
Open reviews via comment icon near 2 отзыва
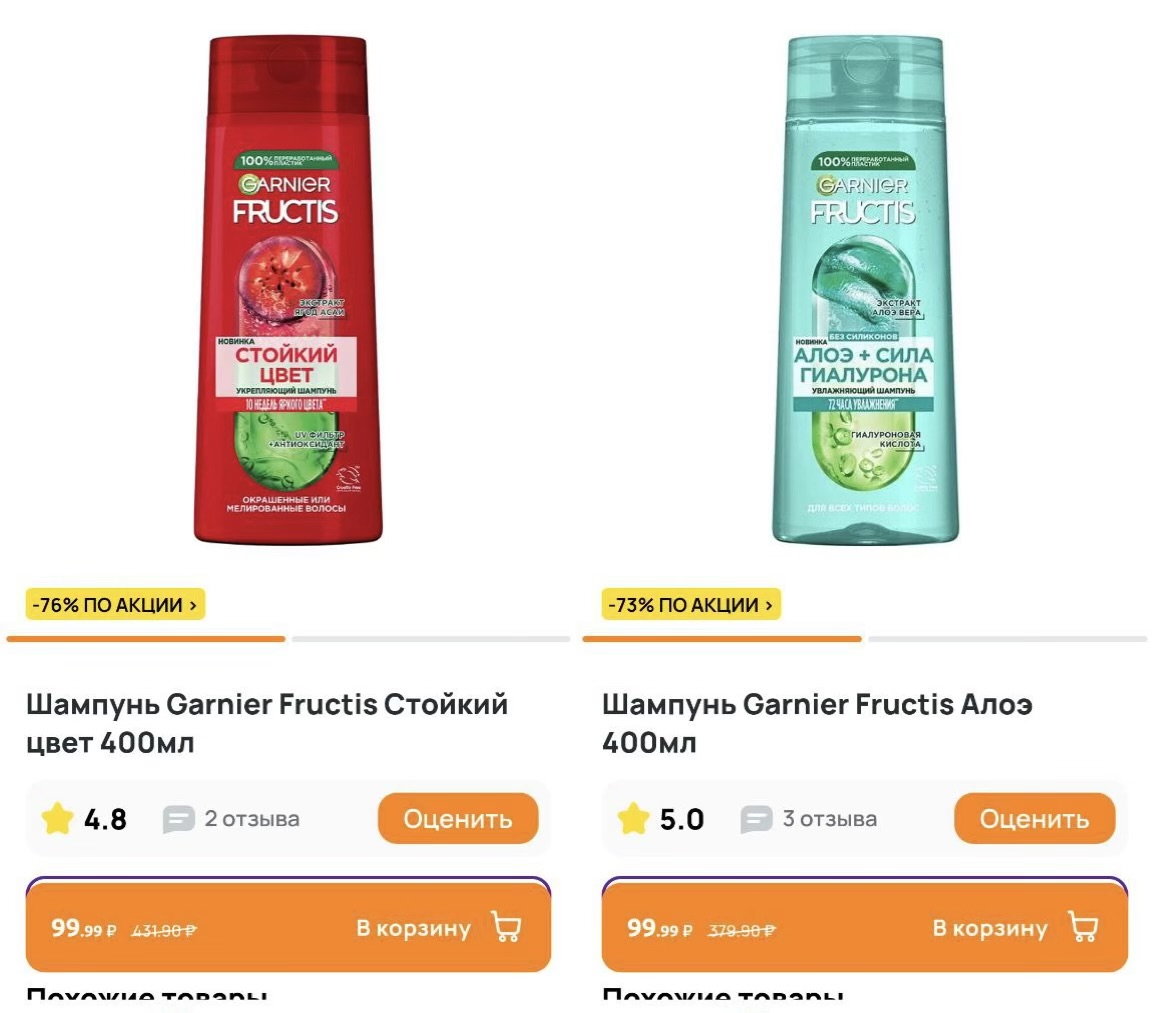179,819
